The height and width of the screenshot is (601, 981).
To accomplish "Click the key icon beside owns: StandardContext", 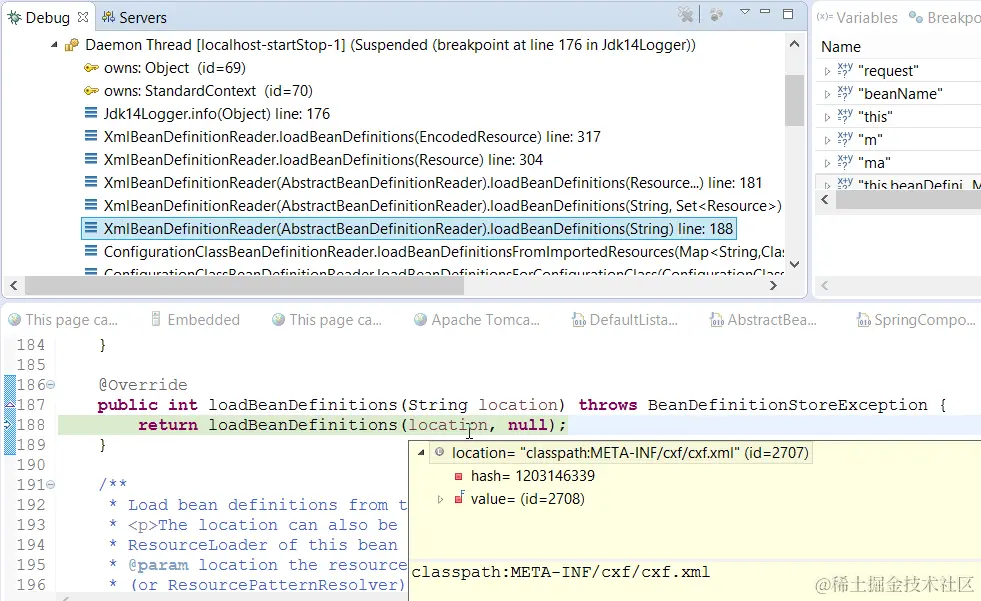I will pyautogui.click(x=91, y=91).
